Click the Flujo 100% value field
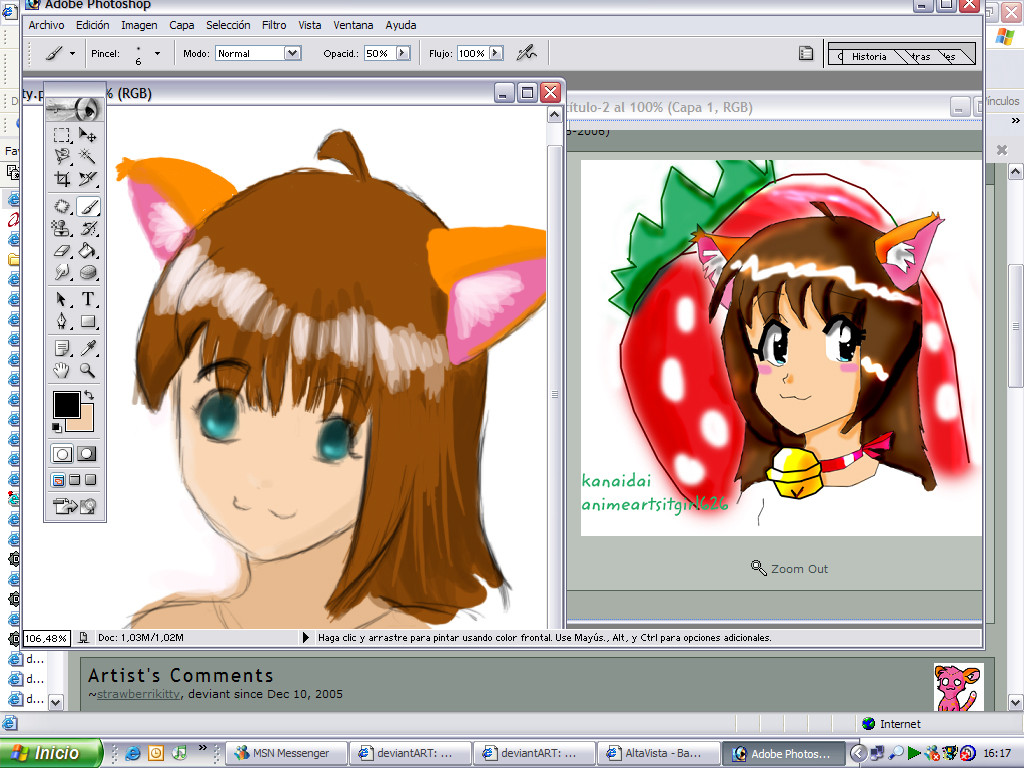 tap(472, 54)
